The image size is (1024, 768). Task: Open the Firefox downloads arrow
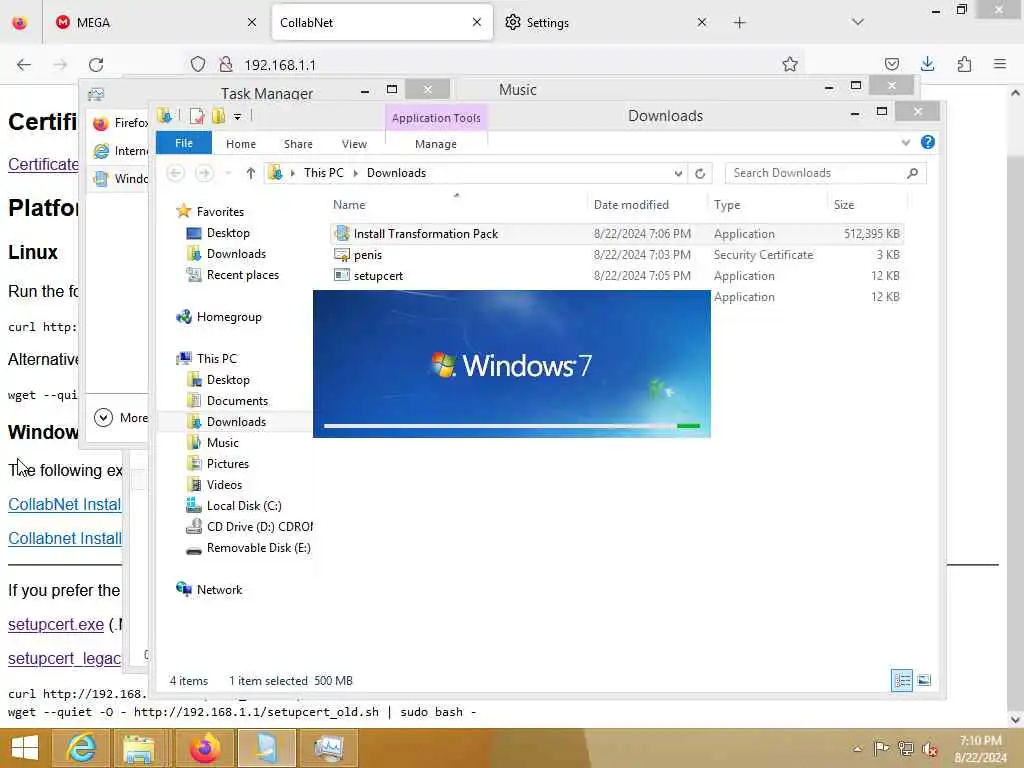coord(927,64)
